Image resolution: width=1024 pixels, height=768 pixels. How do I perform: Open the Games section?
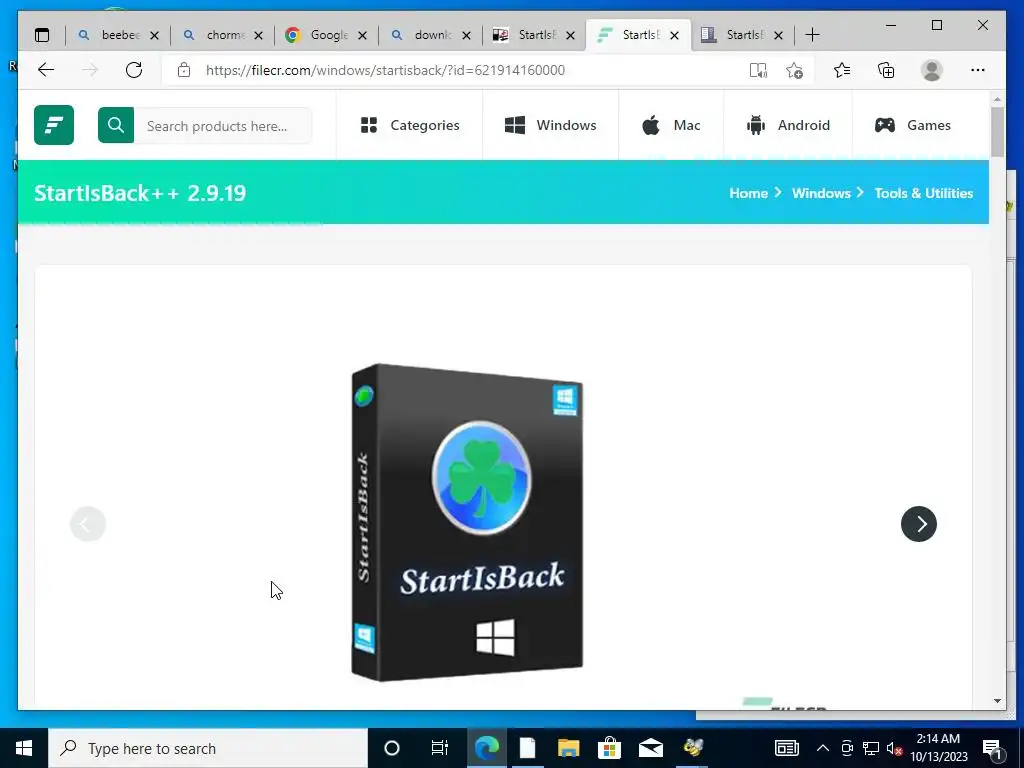coord(913,125)
